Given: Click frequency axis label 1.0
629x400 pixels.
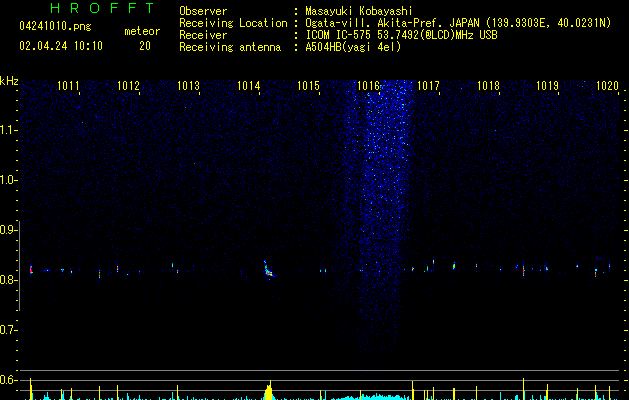Looking at the screenshot, I should point(8,180).
